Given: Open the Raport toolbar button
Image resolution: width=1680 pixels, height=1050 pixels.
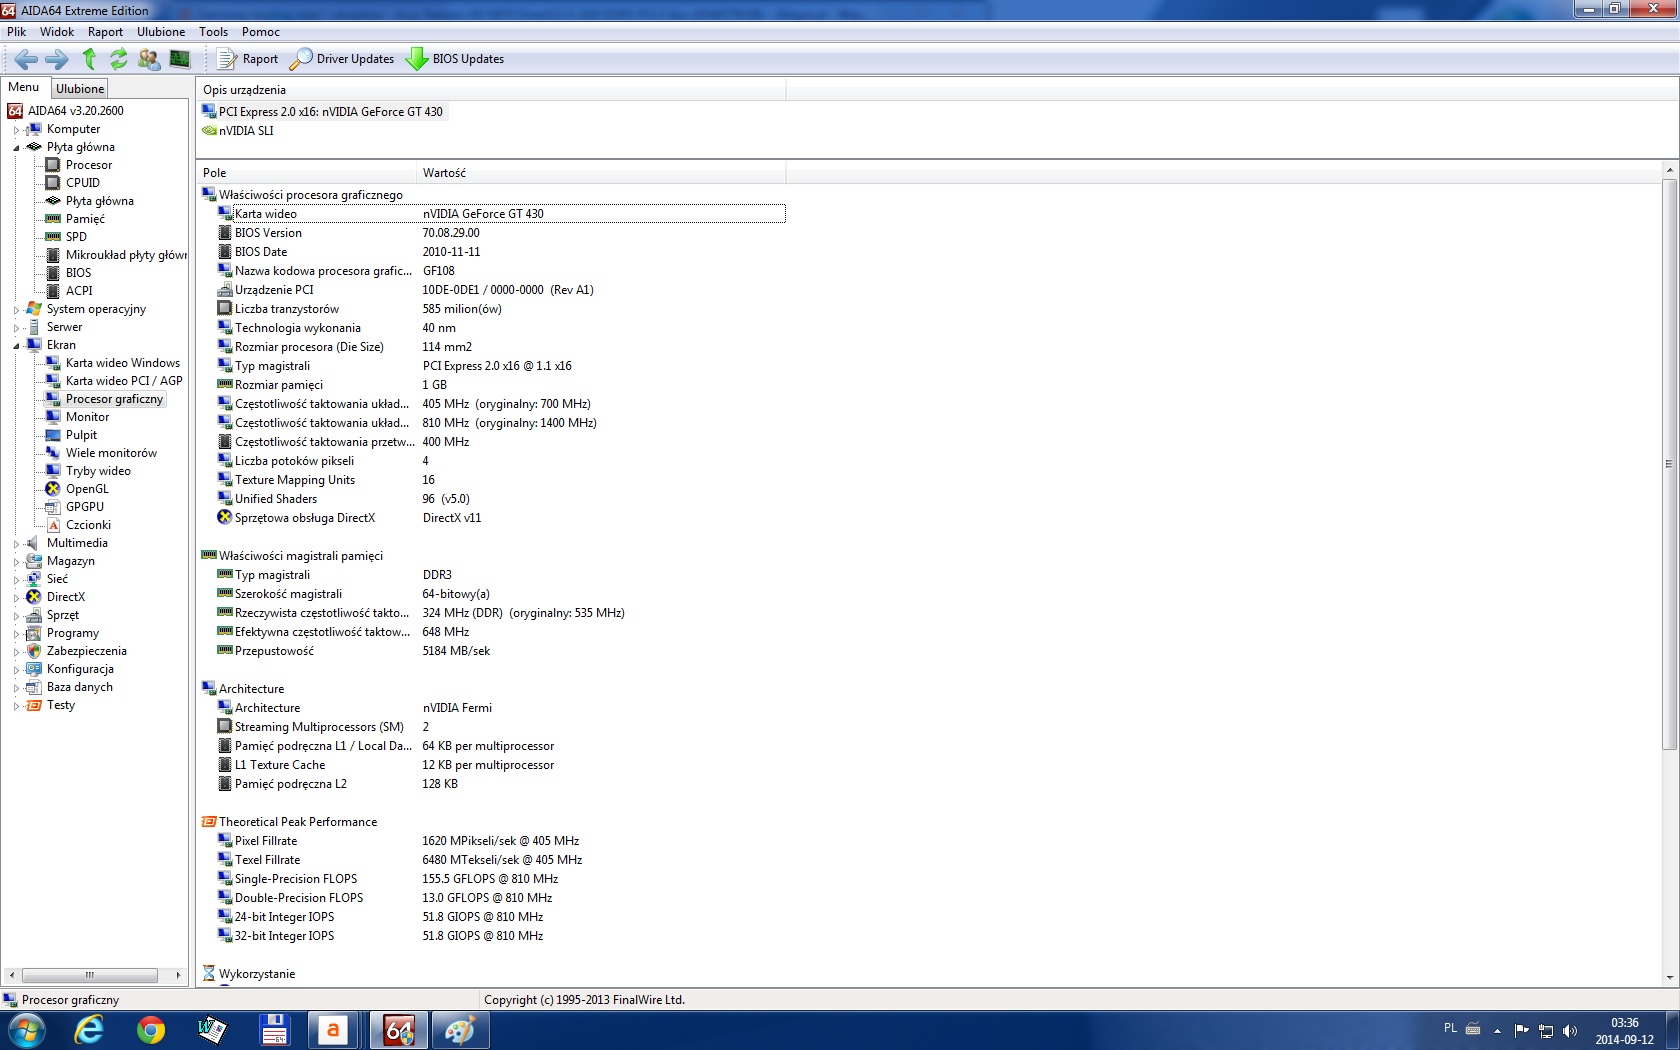Looking at the screenshot, I should point(248,59).
